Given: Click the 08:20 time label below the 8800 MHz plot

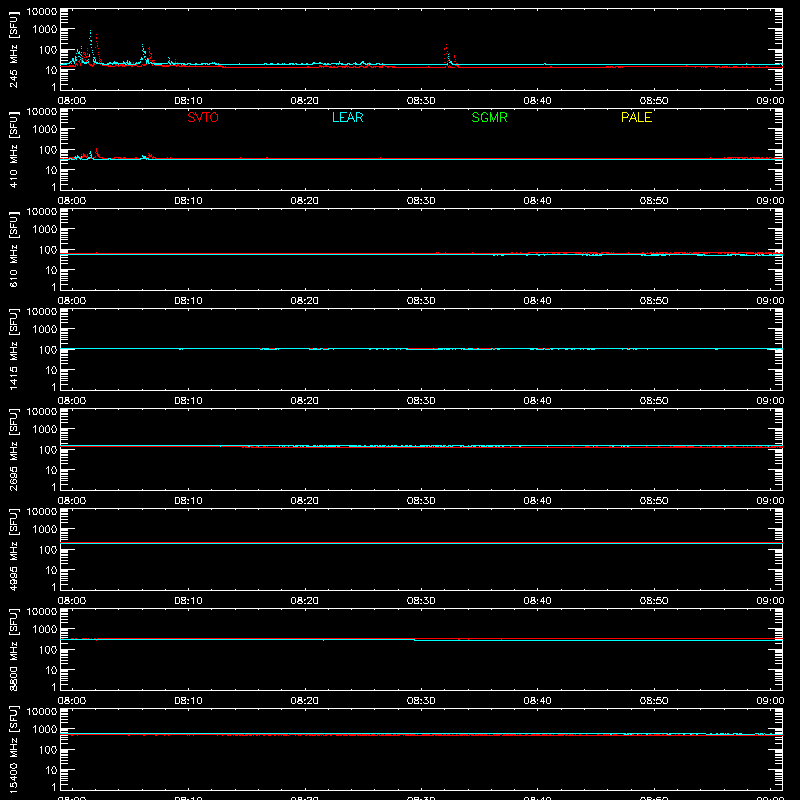Looking at the screenshot, I should tap(305, 701).
